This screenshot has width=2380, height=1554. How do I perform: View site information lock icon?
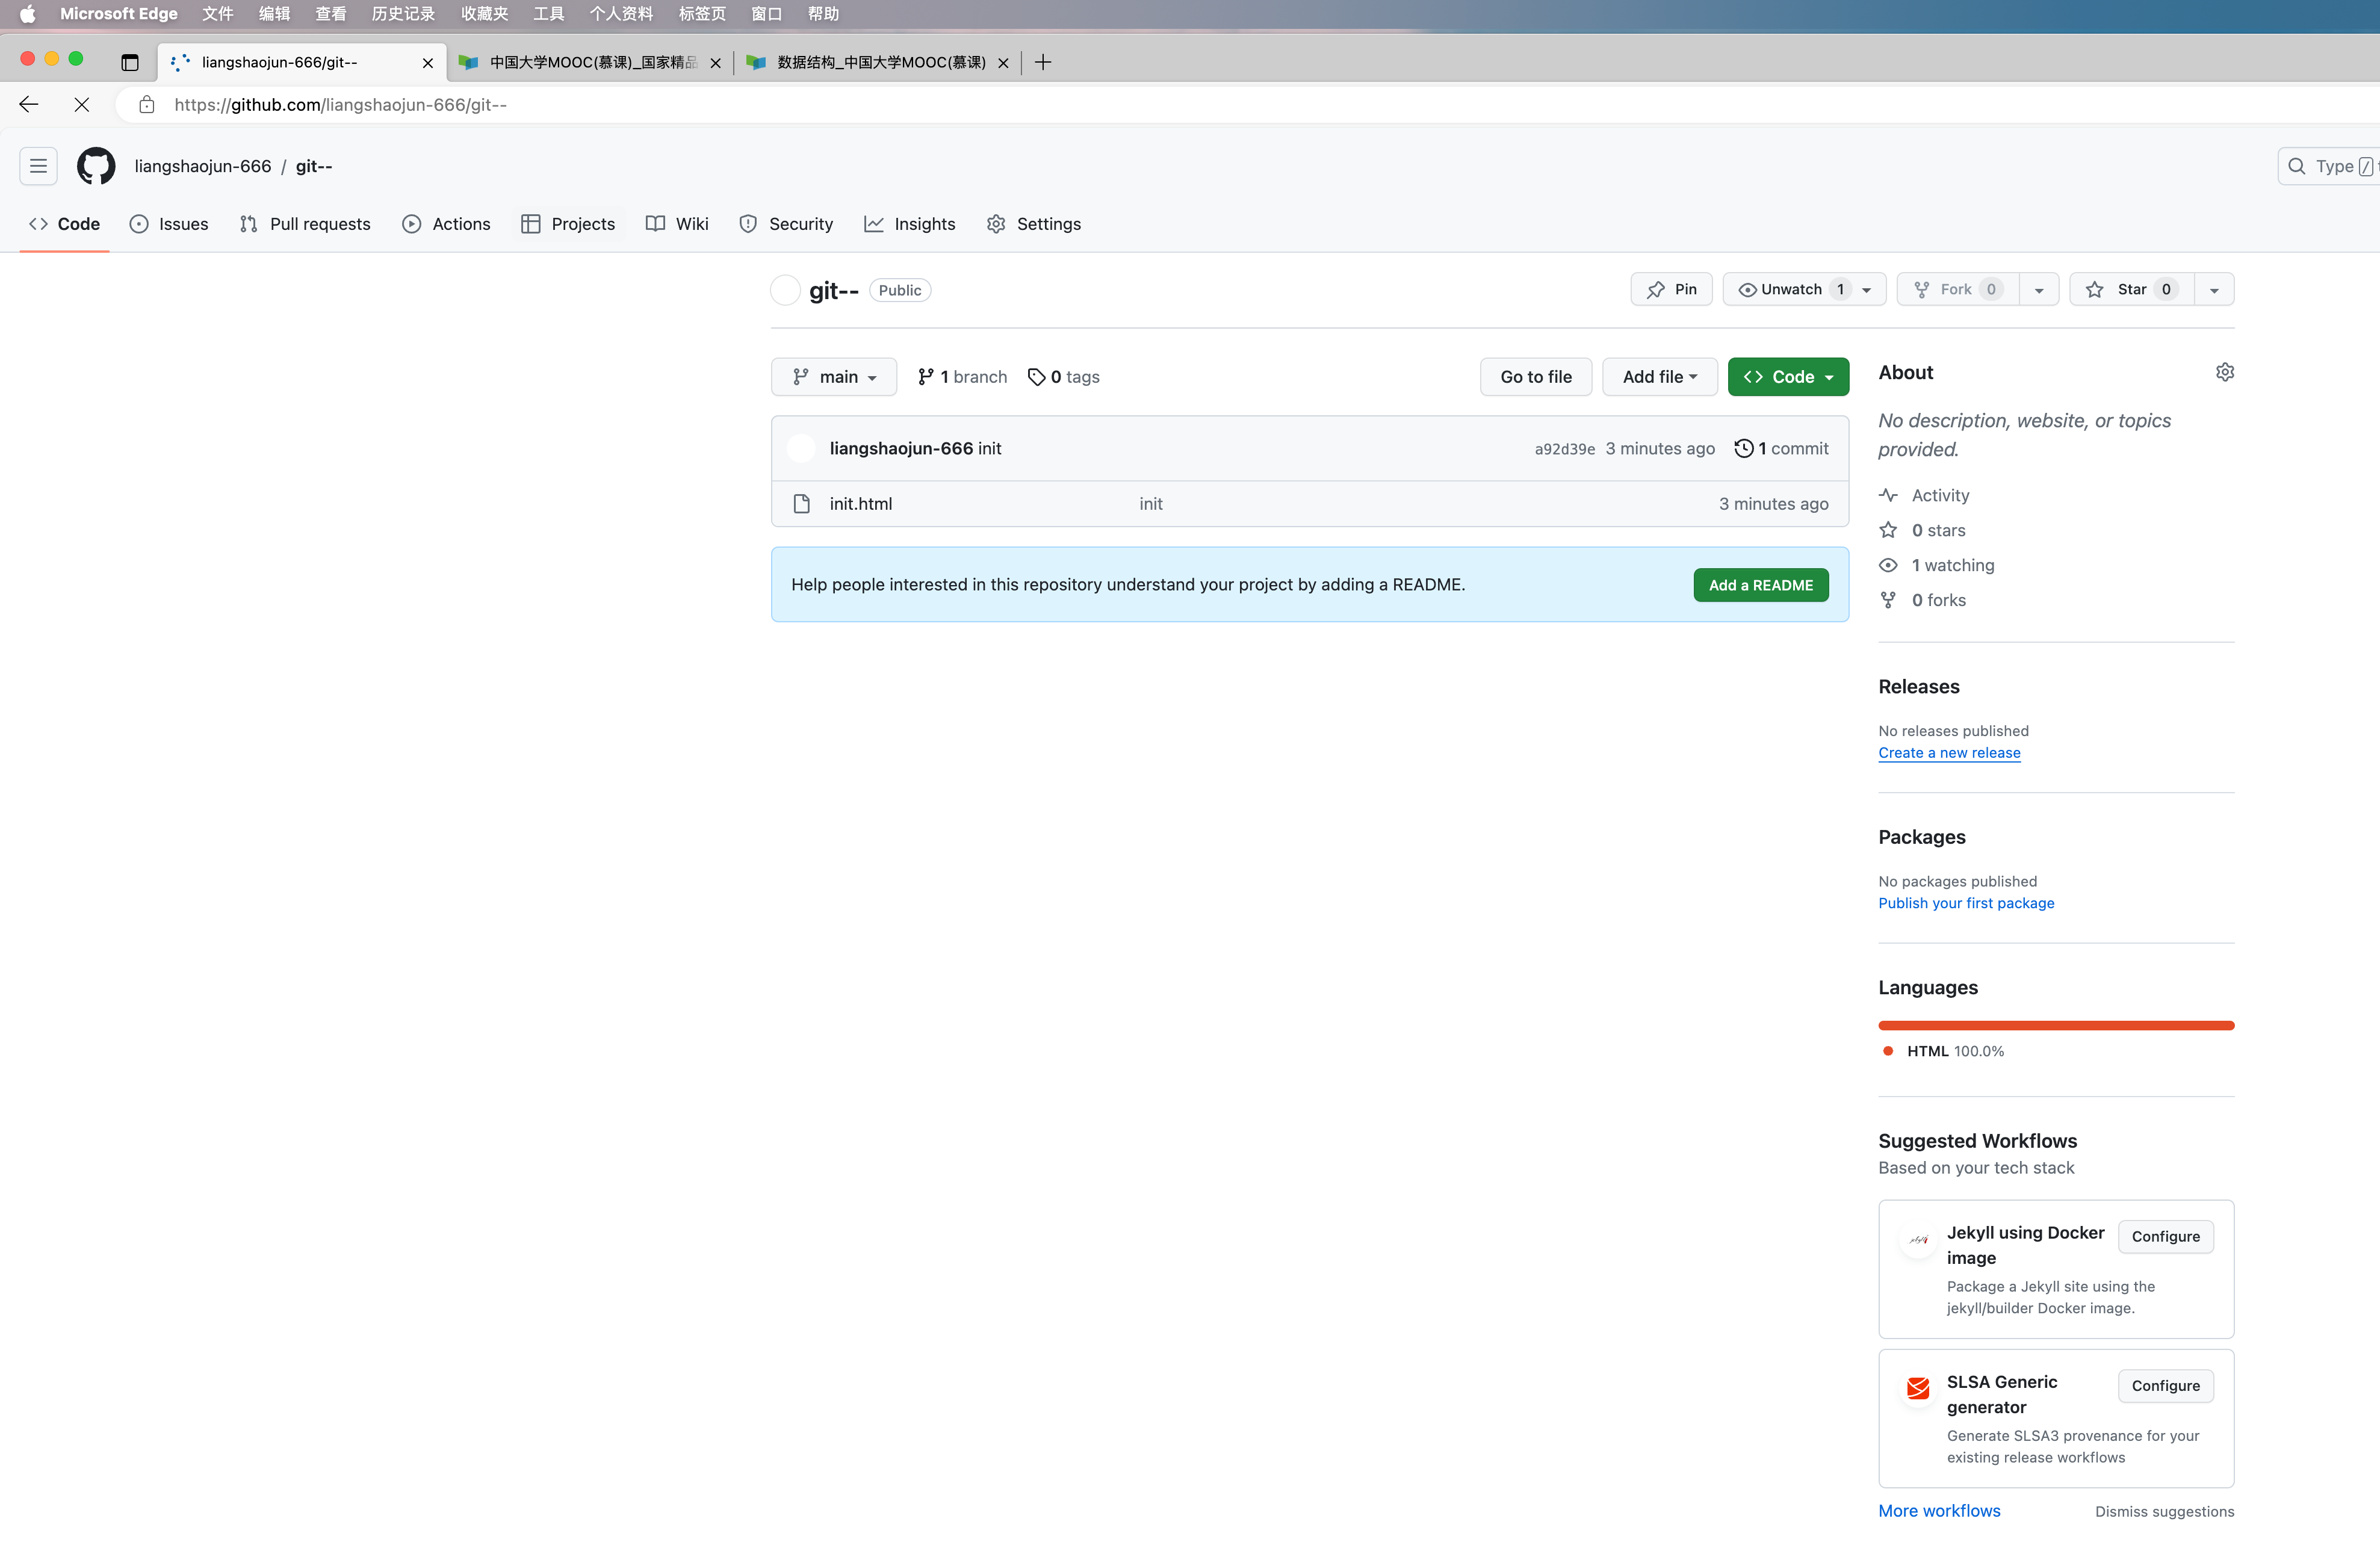[x=147, y=104]
